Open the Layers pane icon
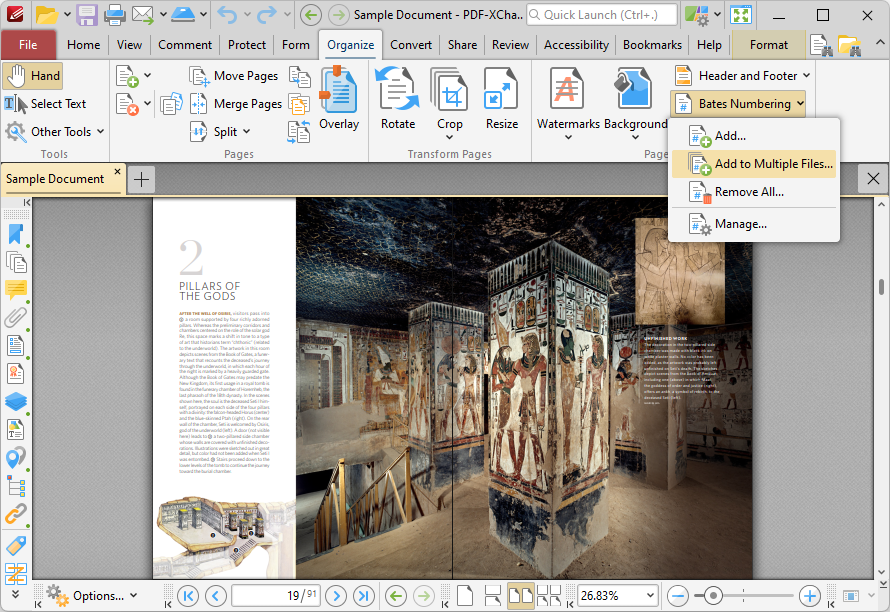This screenshot has width=890, height=612. click(x=16, y=401)
